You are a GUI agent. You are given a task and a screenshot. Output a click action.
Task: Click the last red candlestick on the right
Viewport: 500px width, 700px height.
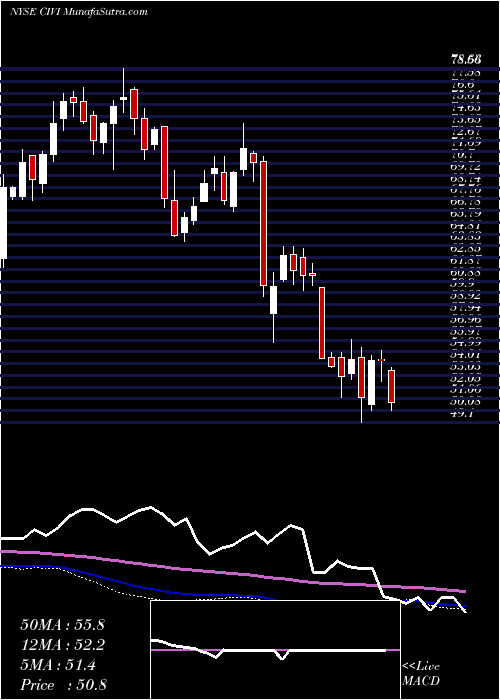click(392, 387)
